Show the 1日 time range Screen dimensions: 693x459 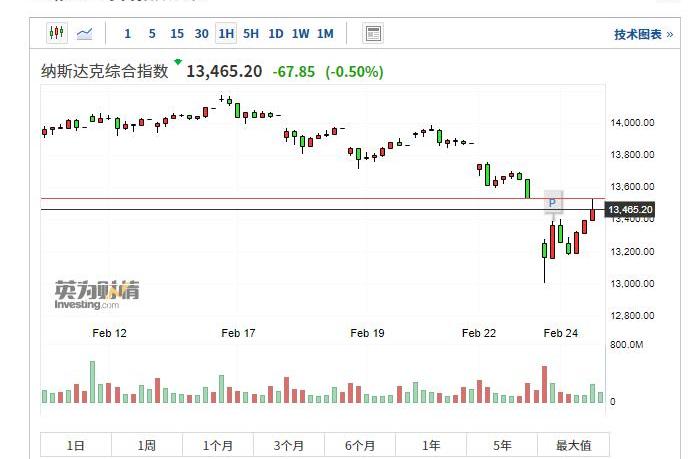coord(75,446)
